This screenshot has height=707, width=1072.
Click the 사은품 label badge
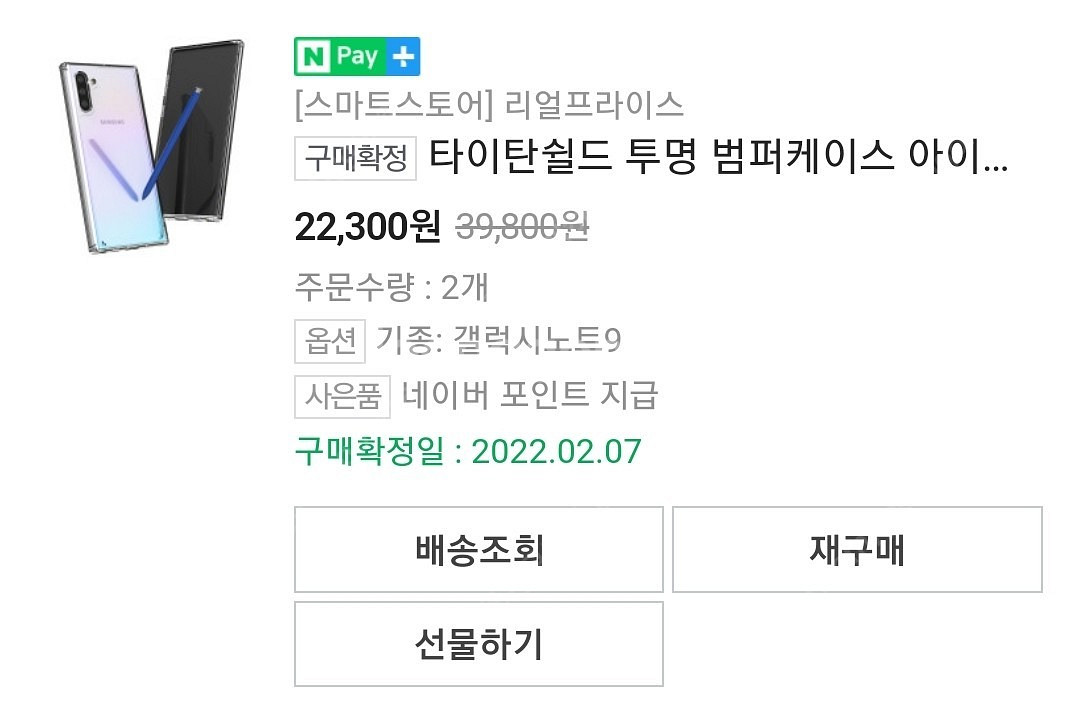343,397
